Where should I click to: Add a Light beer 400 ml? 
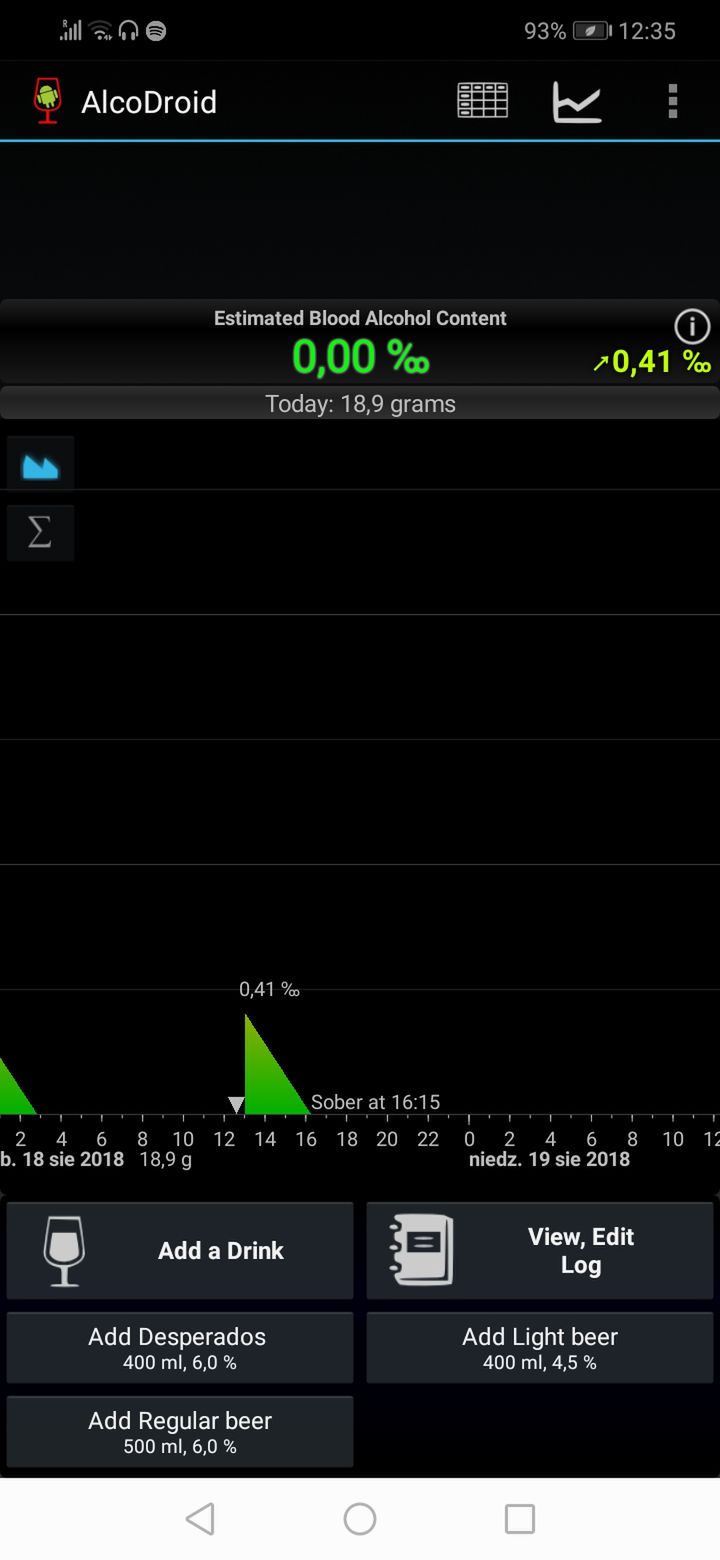pos(540,1348)
